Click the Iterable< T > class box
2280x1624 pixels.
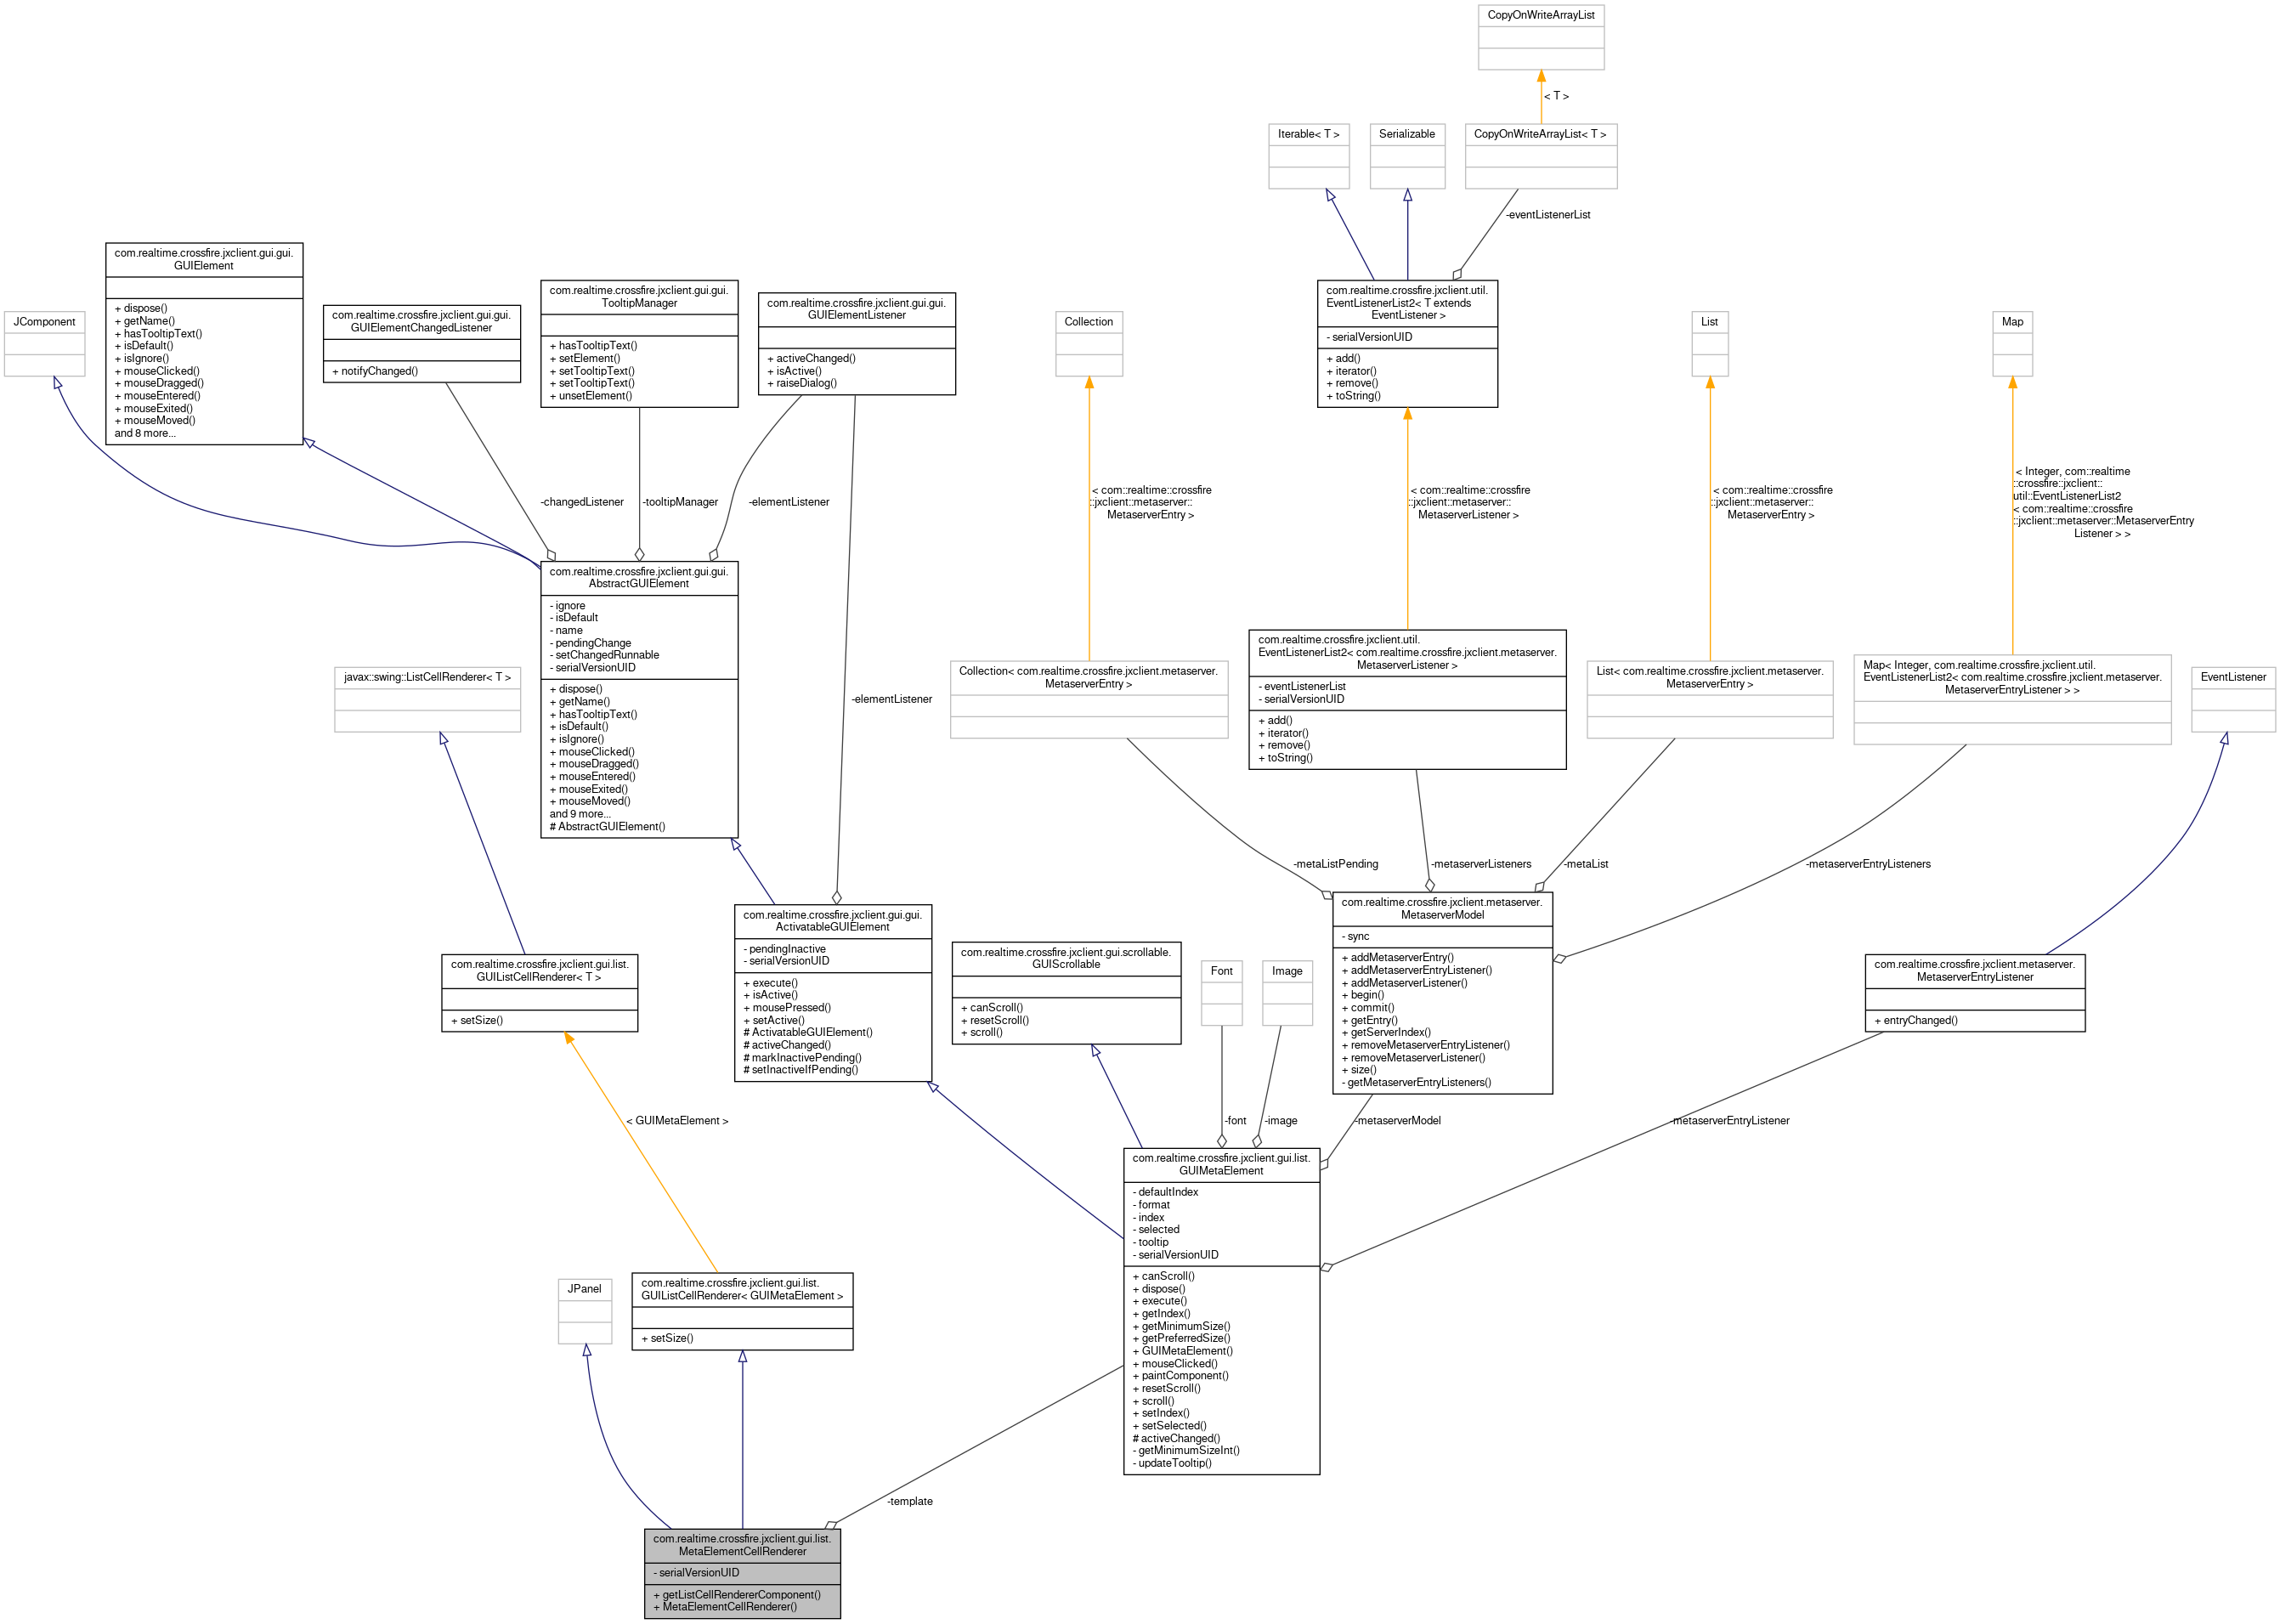(1308, 155)
